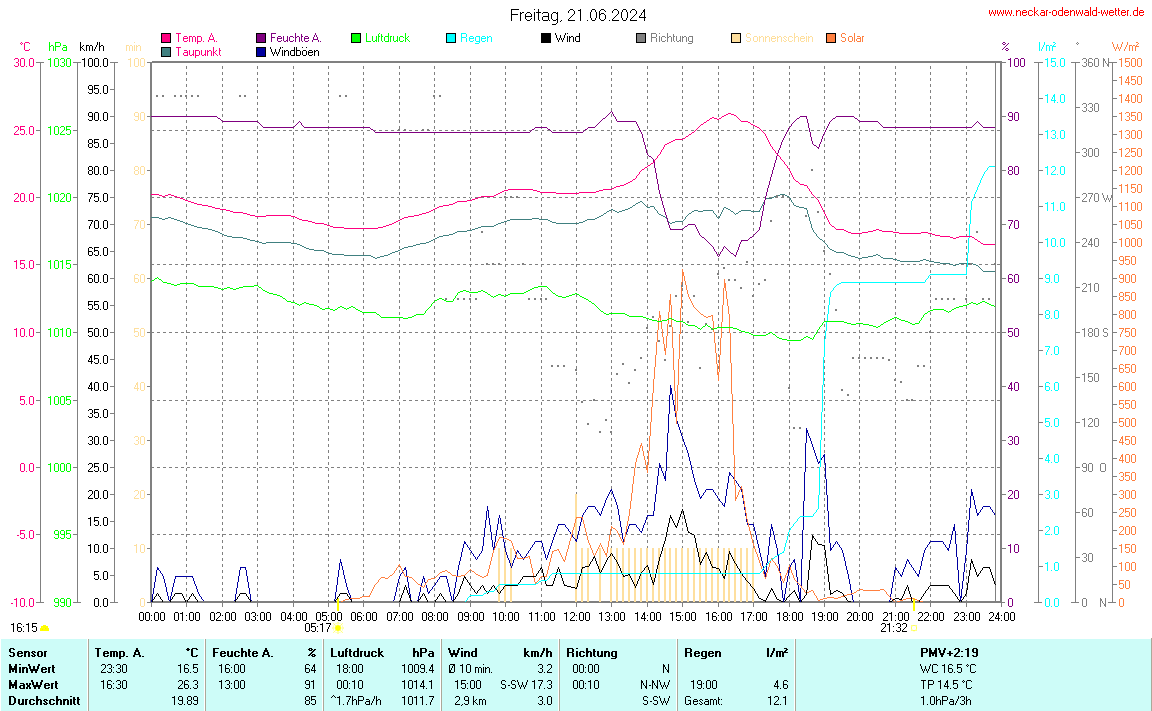
Task: Select the green Luftdruck legend swatch
Action: click(x=356, y=38)
